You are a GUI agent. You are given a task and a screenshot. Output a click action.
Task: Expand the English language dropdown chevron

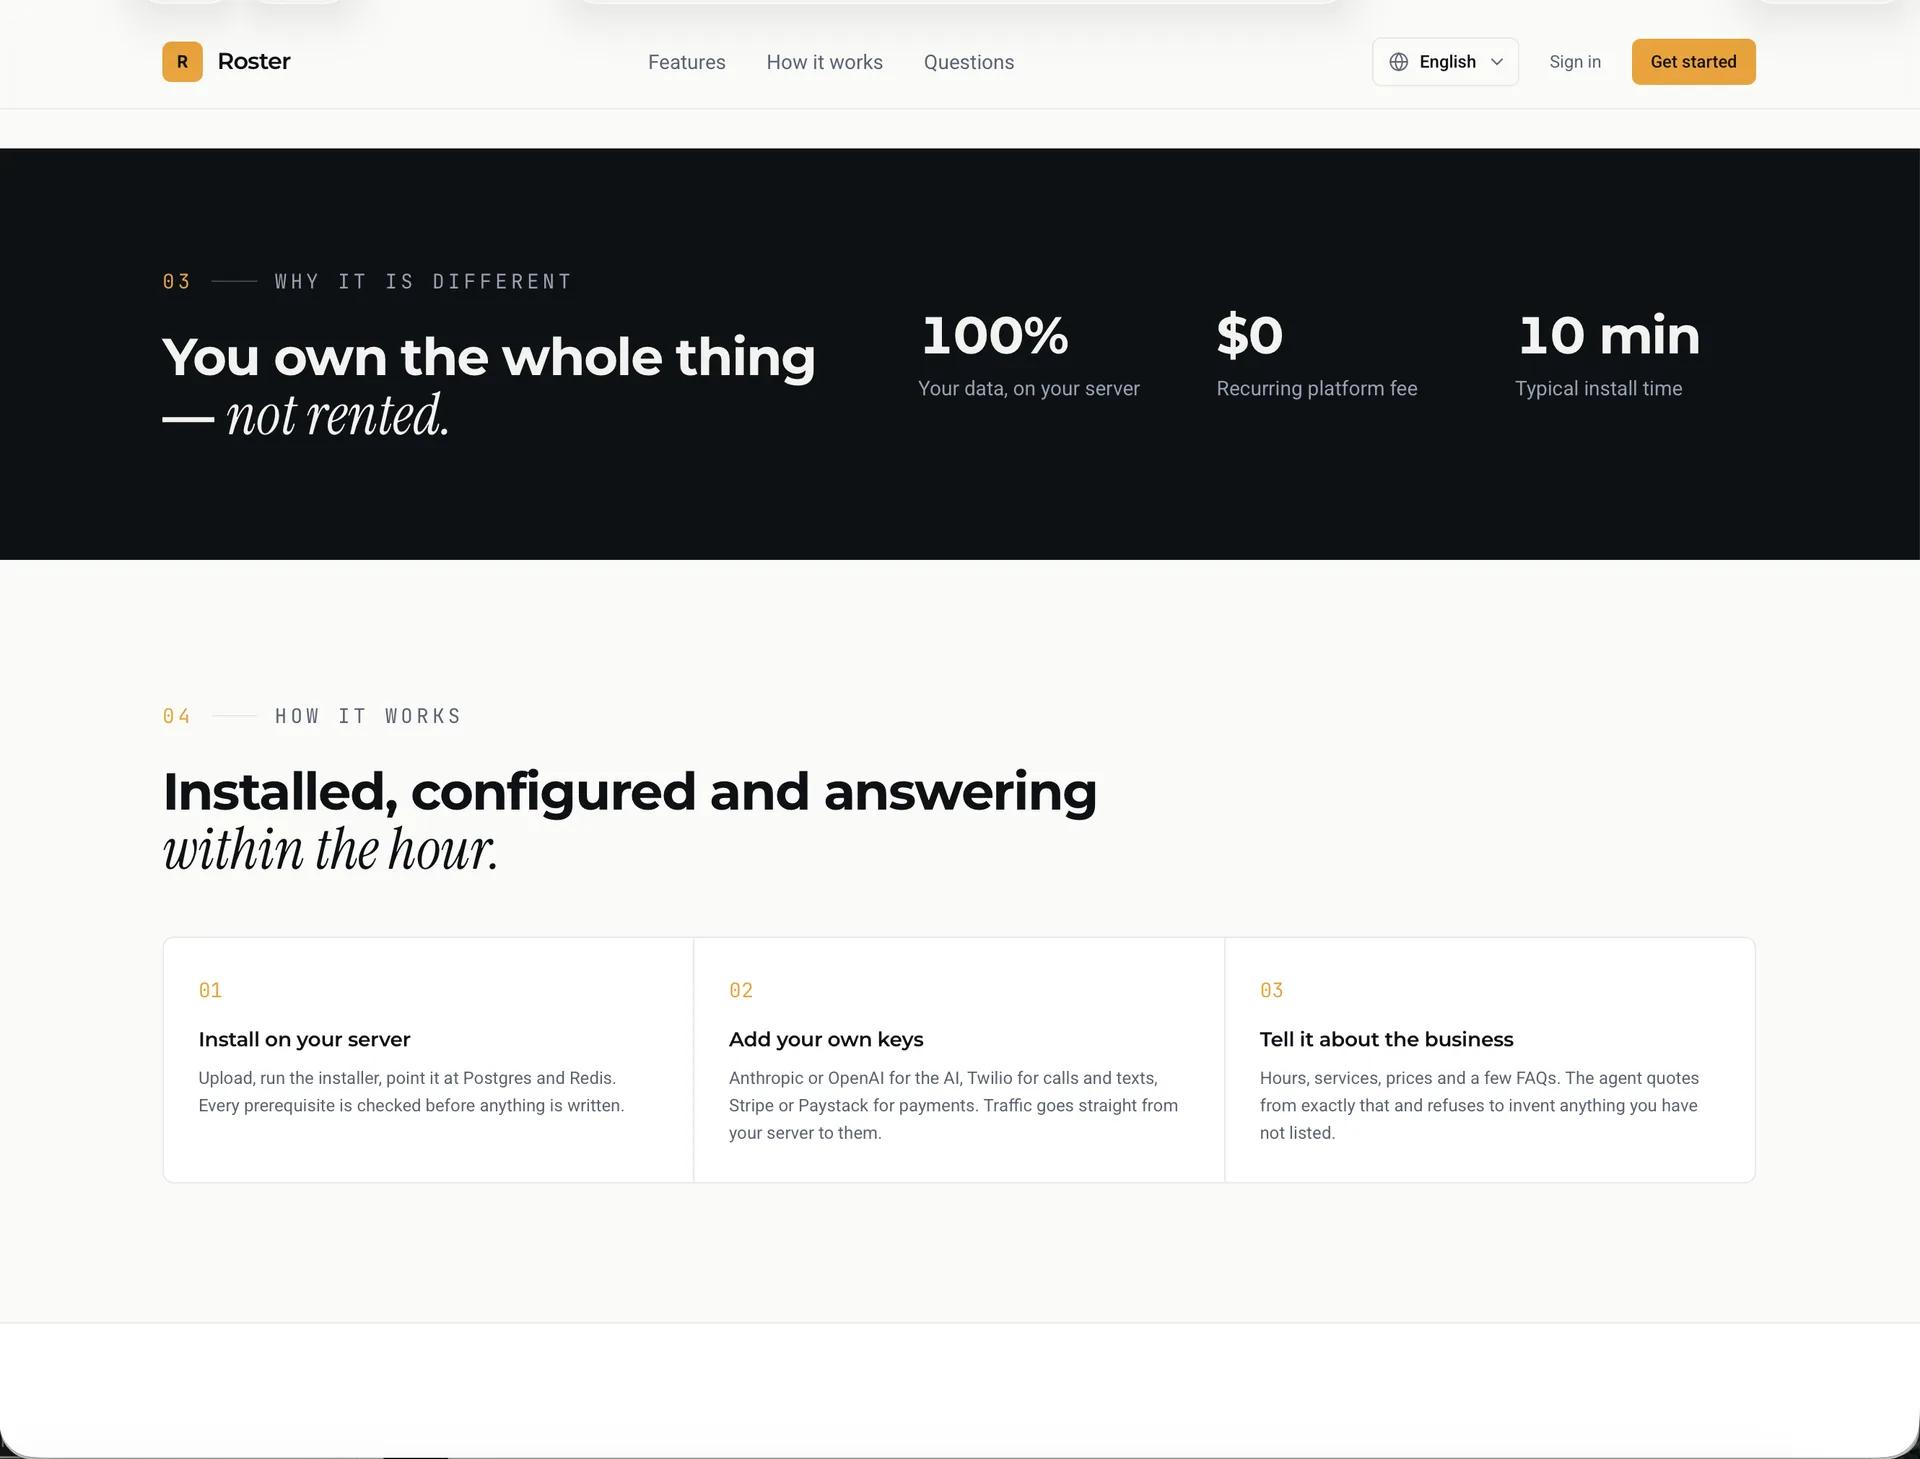pos(1497,62)
